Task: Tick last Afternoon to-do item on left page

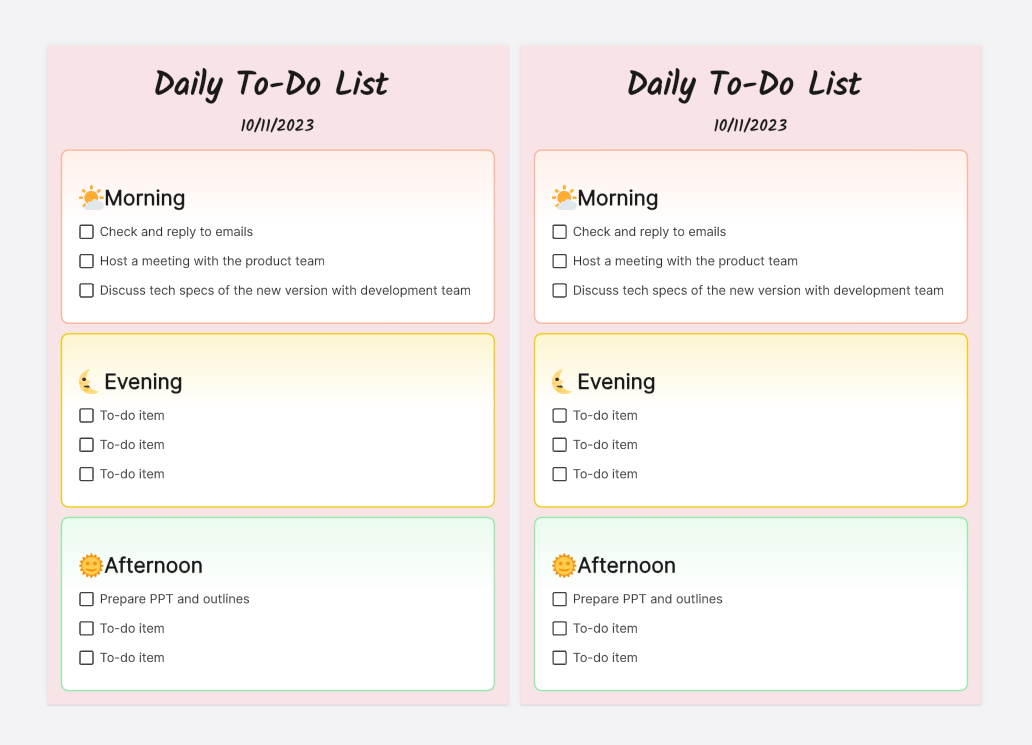Action: pyautogui.click(x=87, y=658)
